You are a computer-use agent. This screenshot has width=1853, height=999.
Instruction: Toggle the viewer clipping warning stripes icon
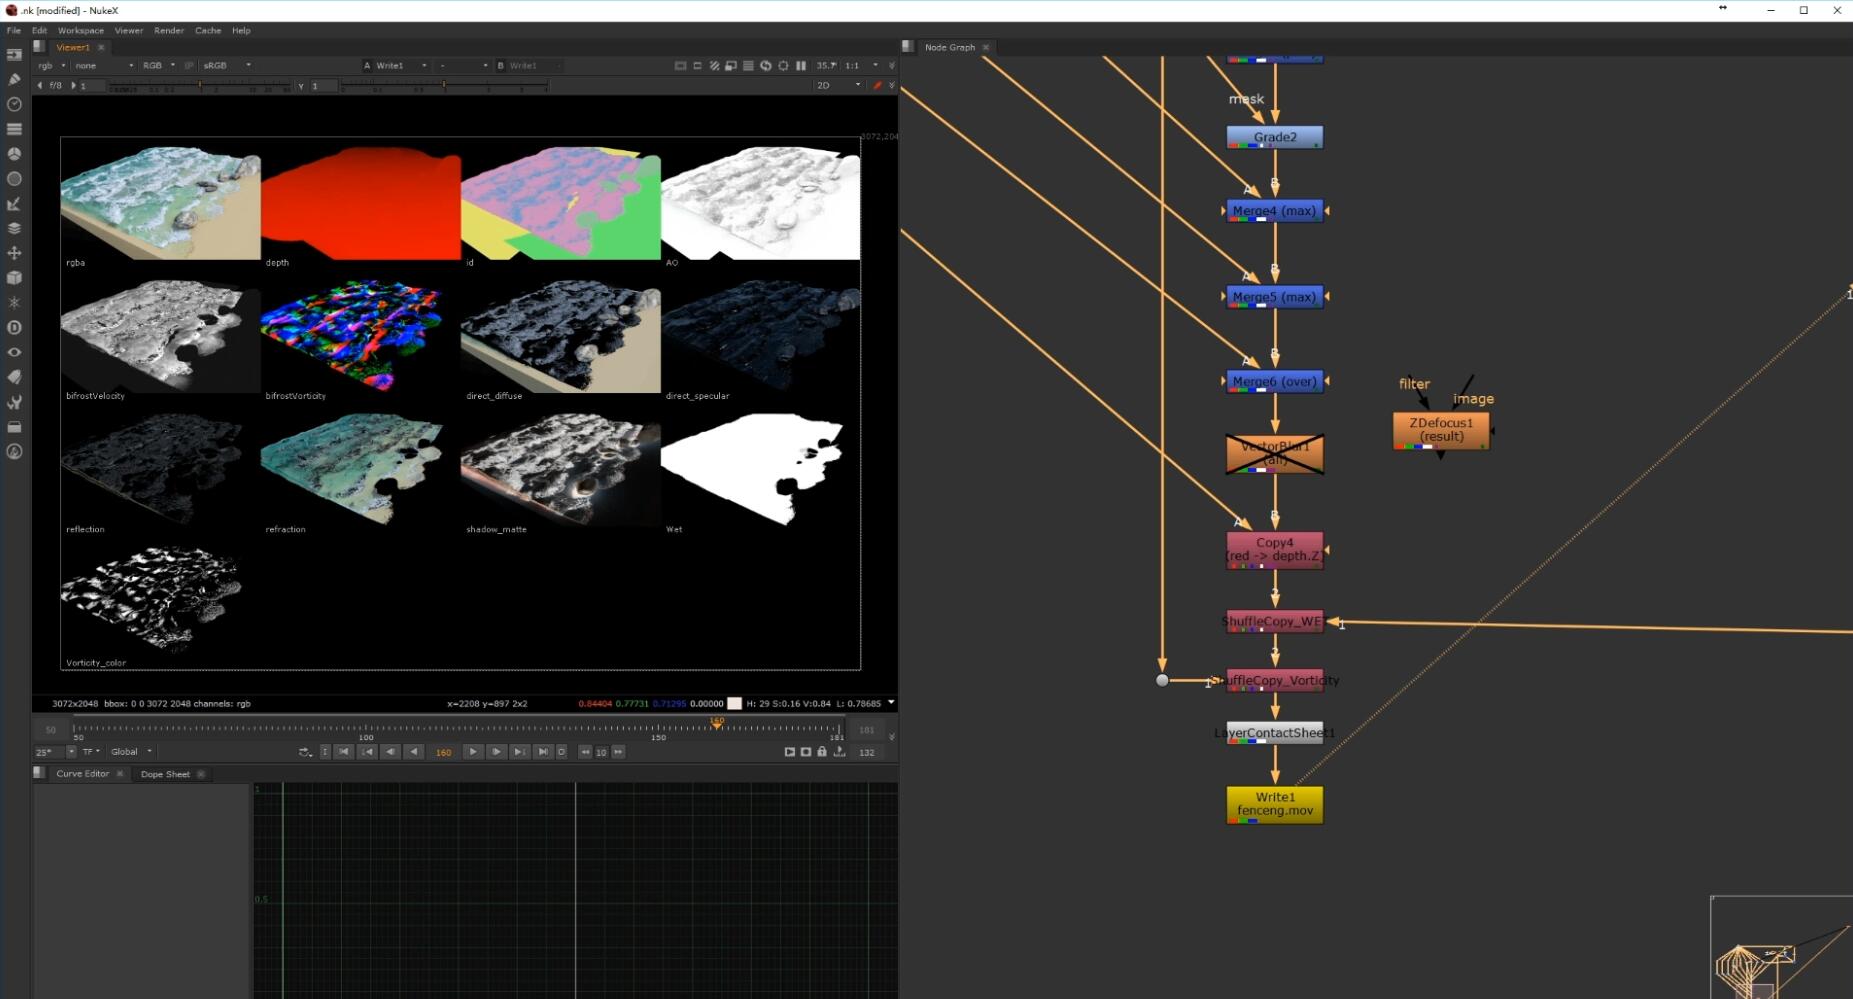(x=714, y=65)
